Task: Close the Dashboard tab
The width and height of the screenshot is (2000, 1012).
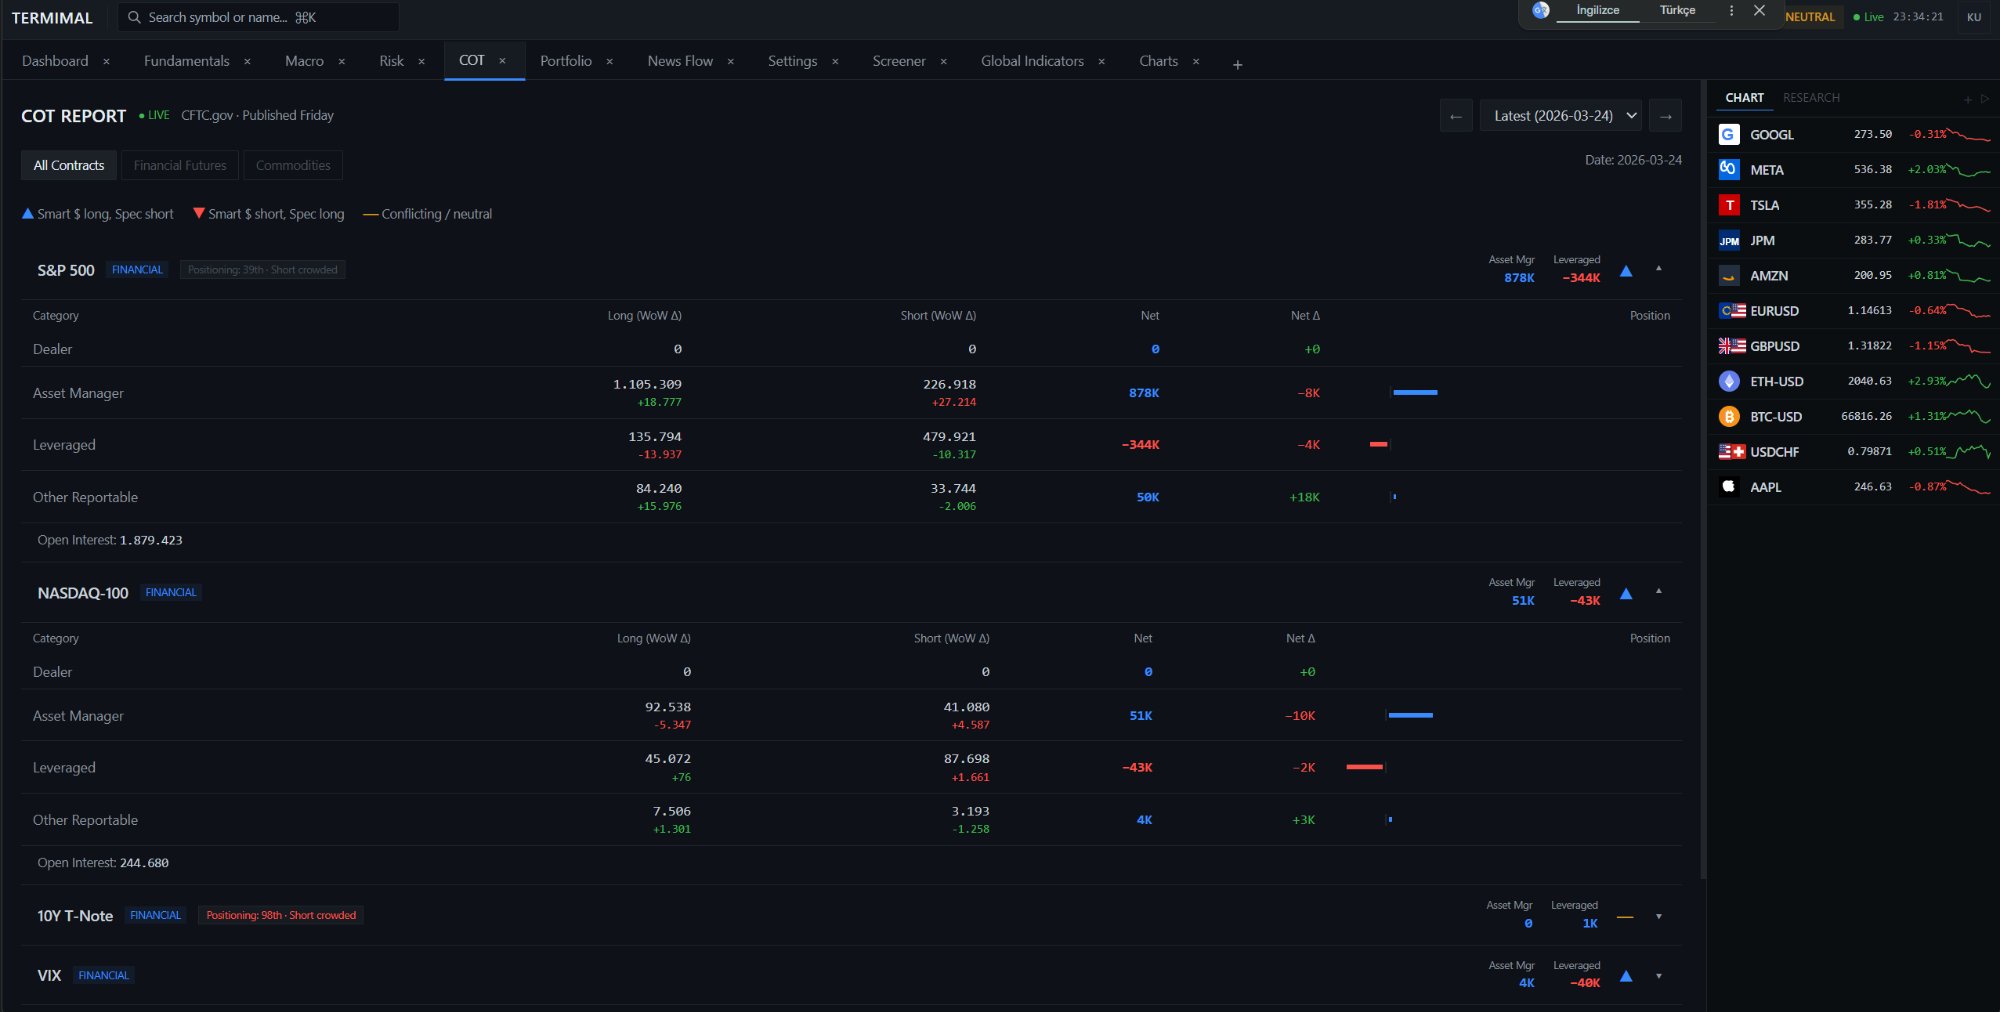Action: click(x=106, y=62)
